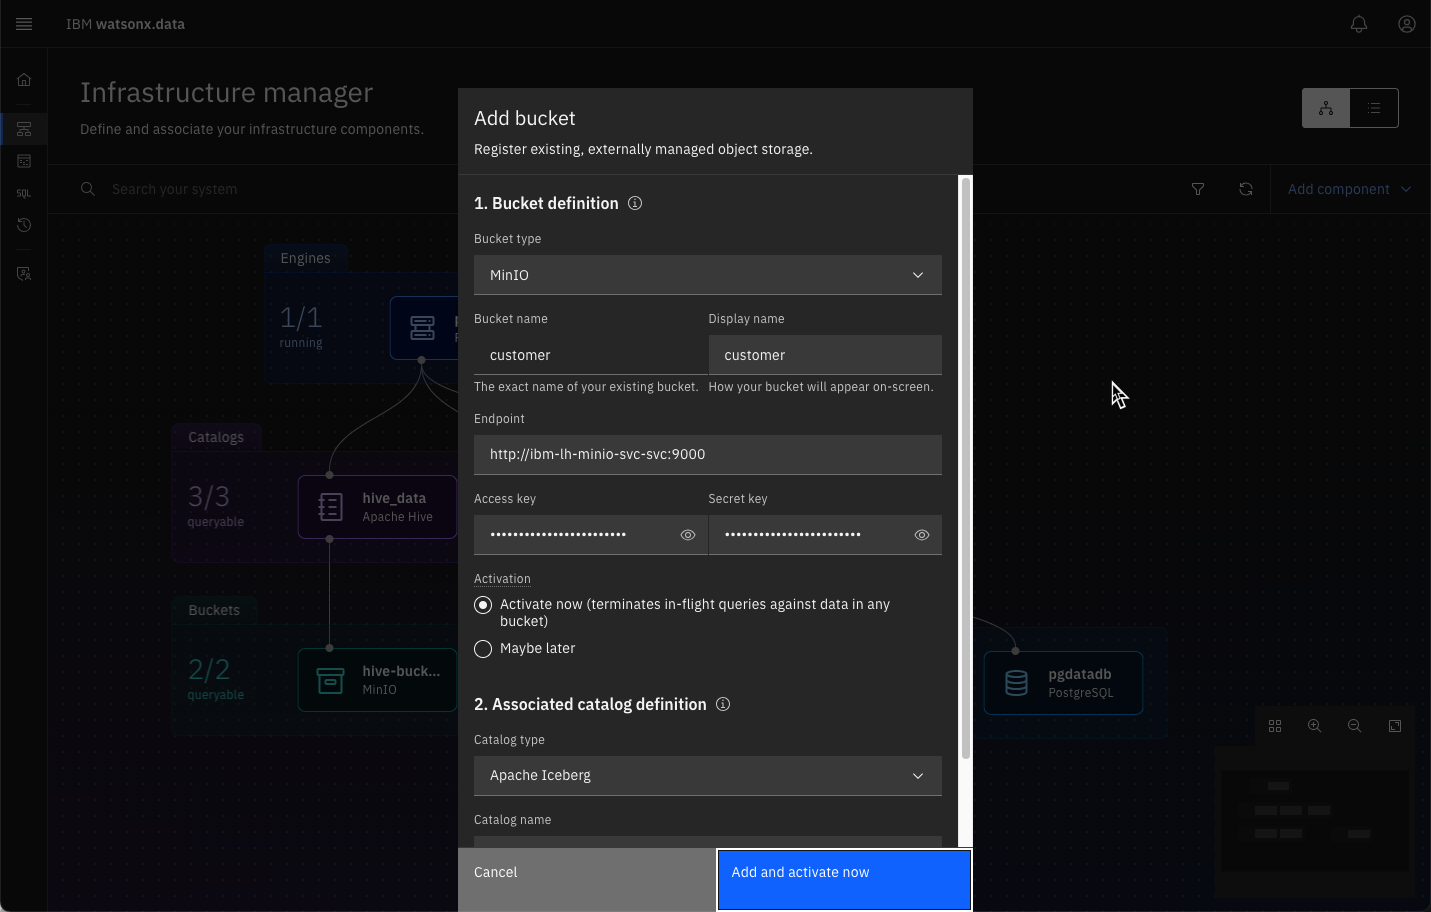This screenshot has height=912, width=1431.
Task: Reveal the Secret key value
Action: 922,535
